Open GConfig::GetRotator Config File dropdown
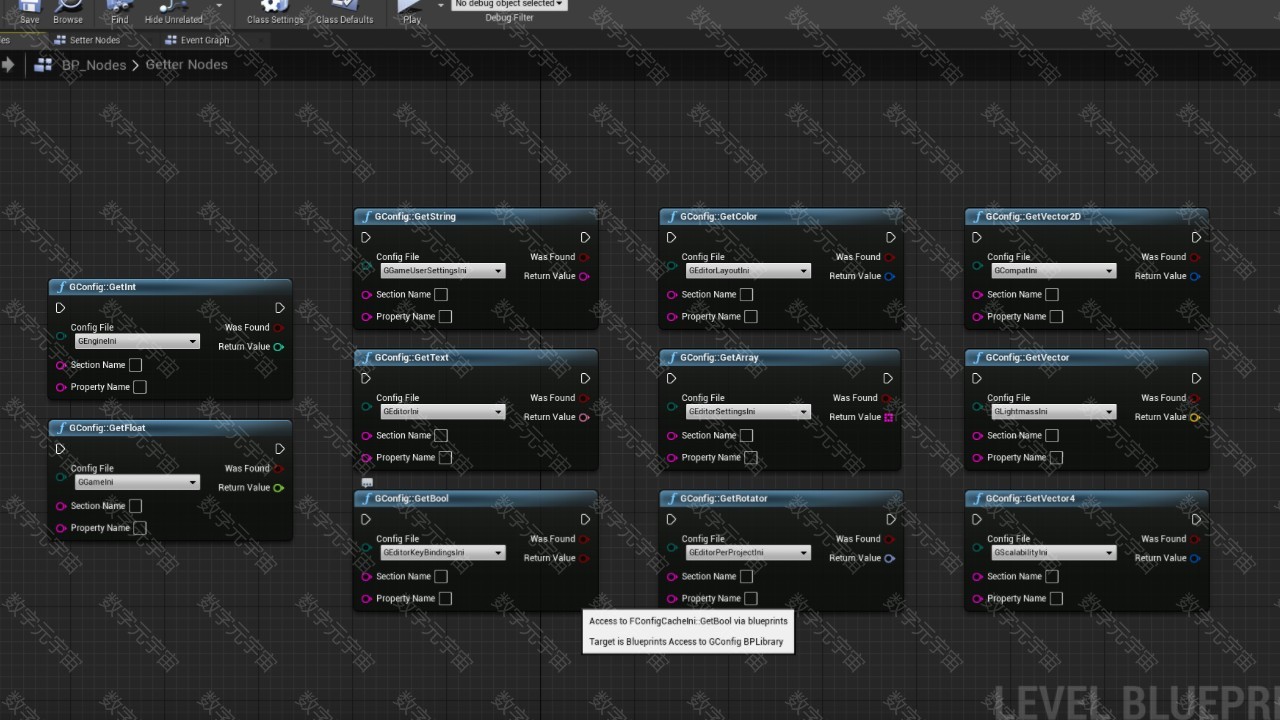The width and height of the screenshot is (1280, 720). point(748,553)
